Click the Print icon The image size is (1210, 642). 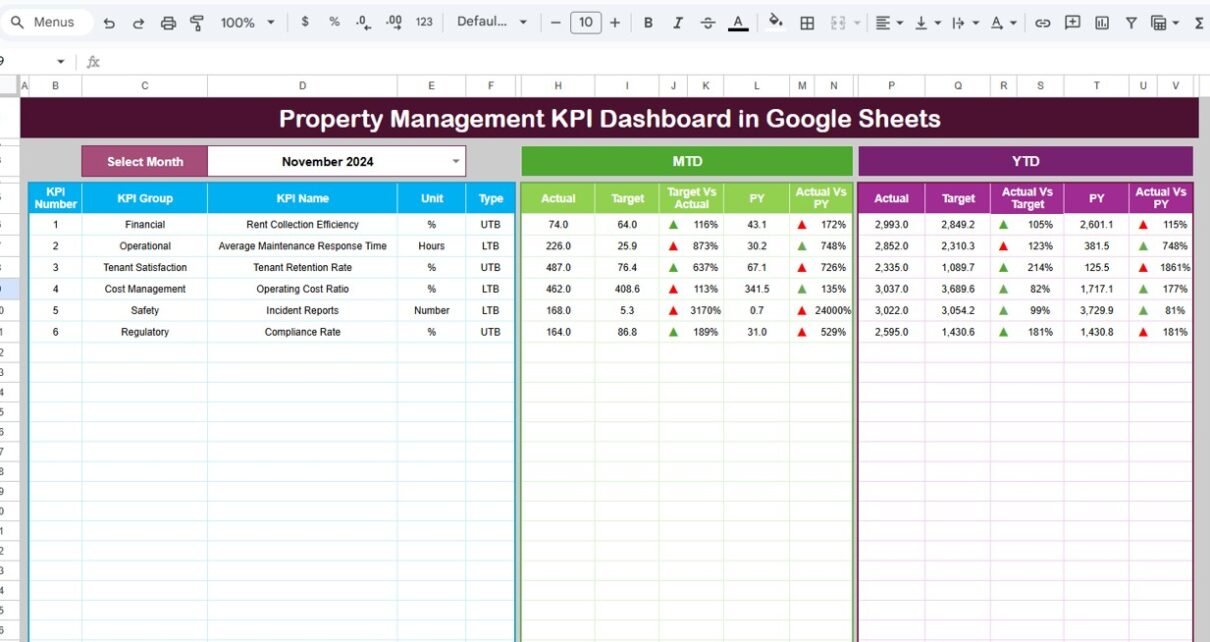point(168,22)
